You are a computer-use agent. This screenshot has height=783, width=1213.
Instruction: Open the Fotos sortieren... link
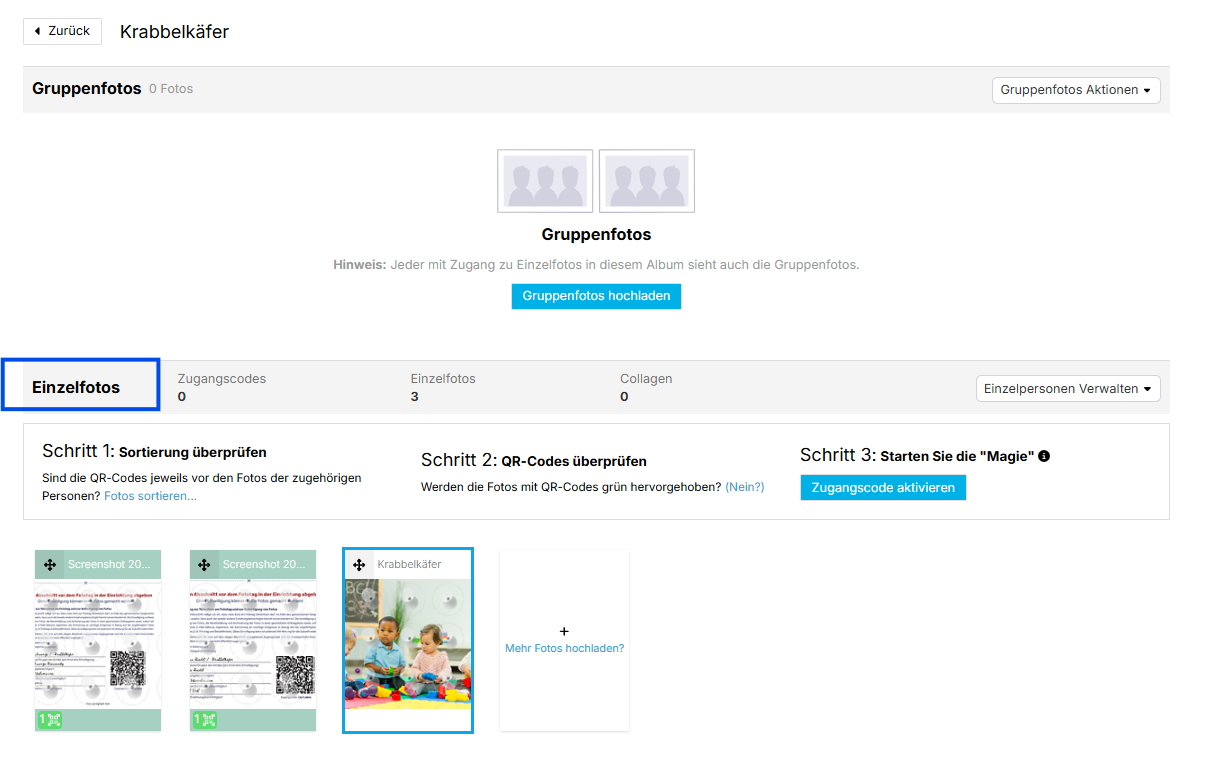click(x=150, y=496)
